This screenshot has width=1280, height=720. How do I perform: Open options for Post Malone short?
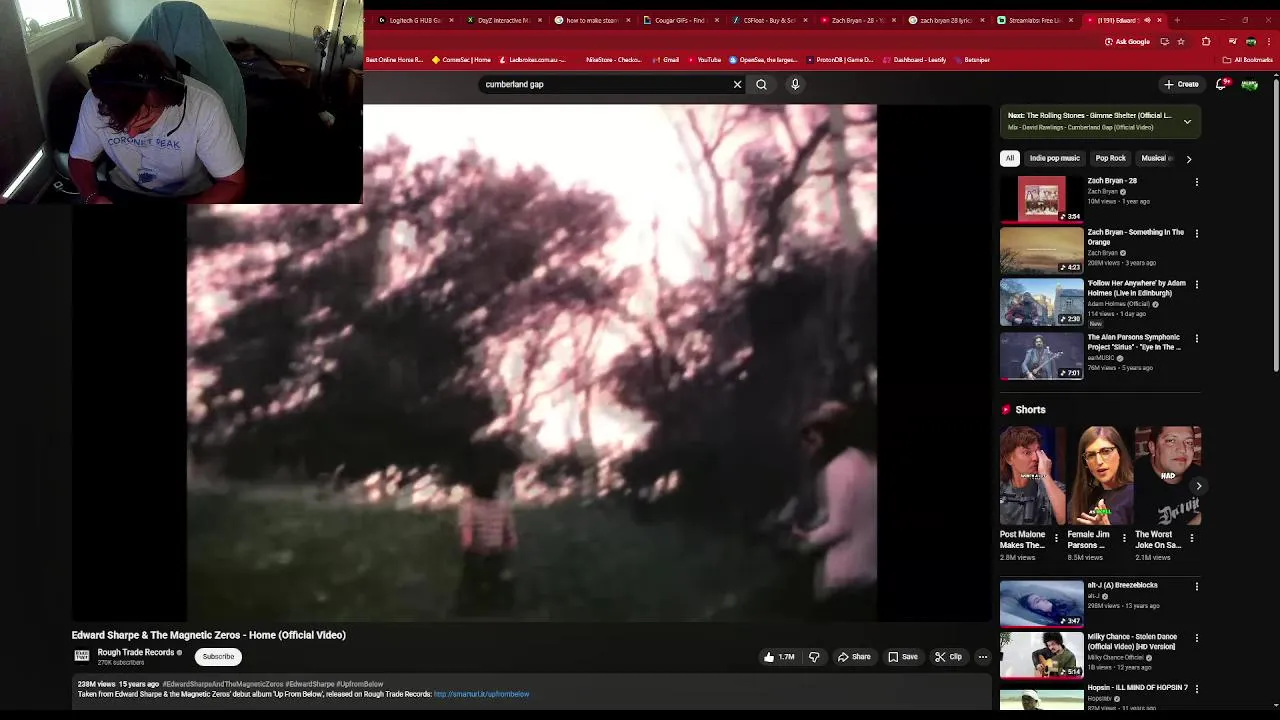pos(1056,538)
